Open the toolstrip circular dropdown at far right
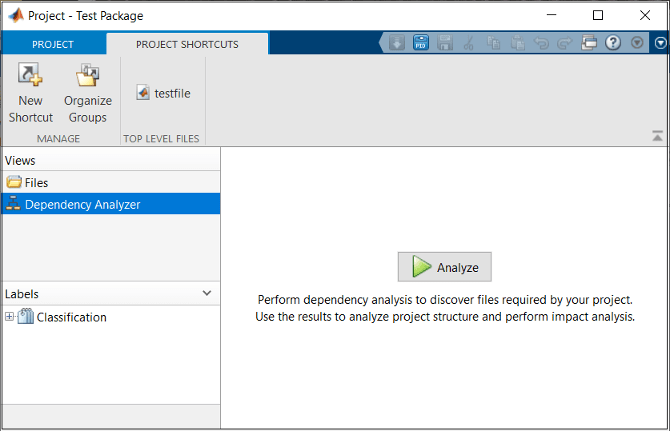Screen dimensions: 670x431 660,43
